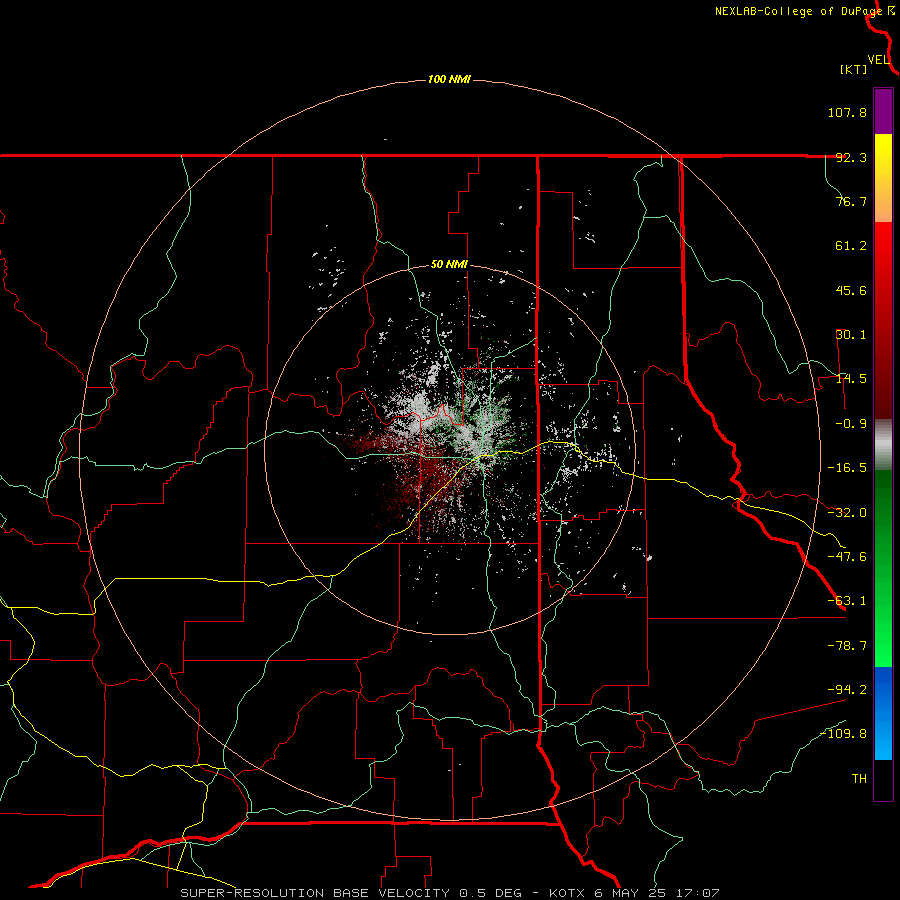Click the yellow-orange segment of velocity color bar
This screenshot has width=900, height=900.
(x=883, y=178)
